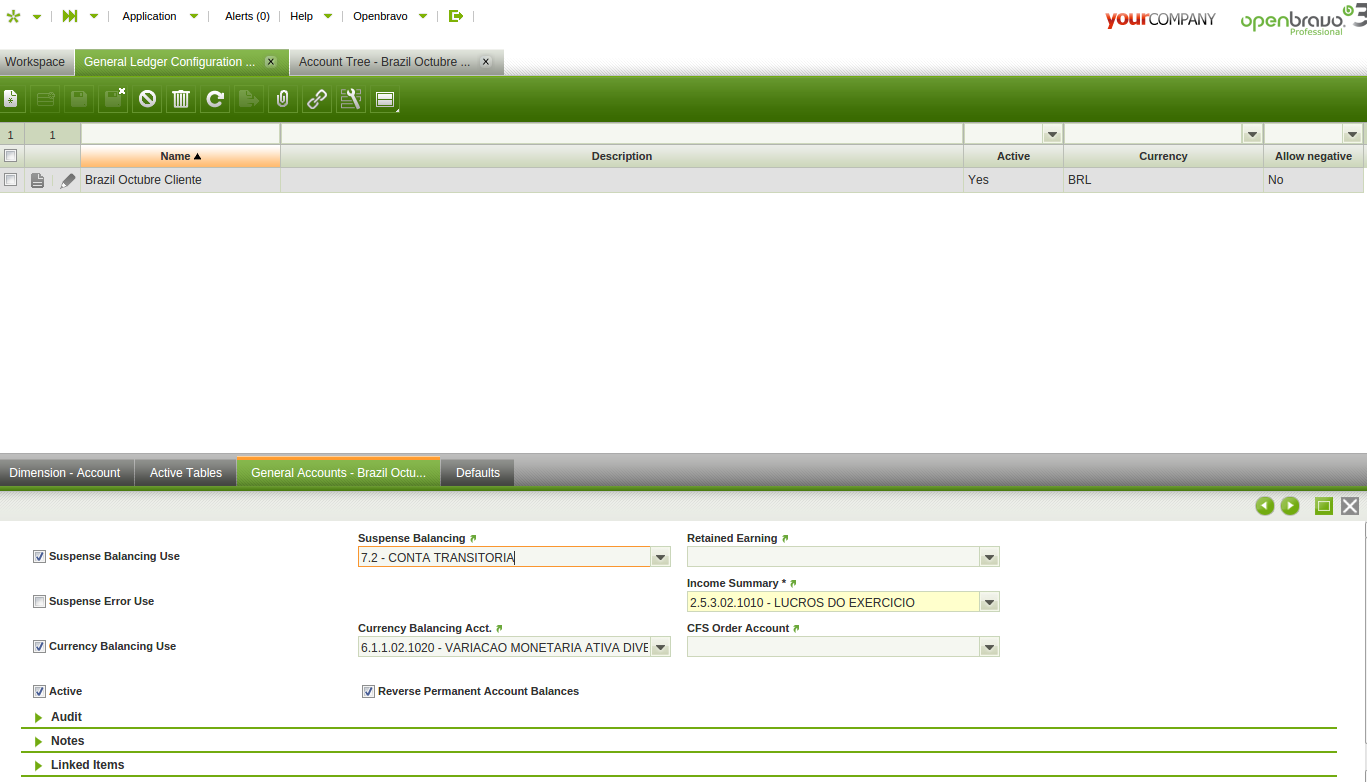Open the Account Tree - Brazil Octubre tab

pyautogui.click(x=384, y=62)
